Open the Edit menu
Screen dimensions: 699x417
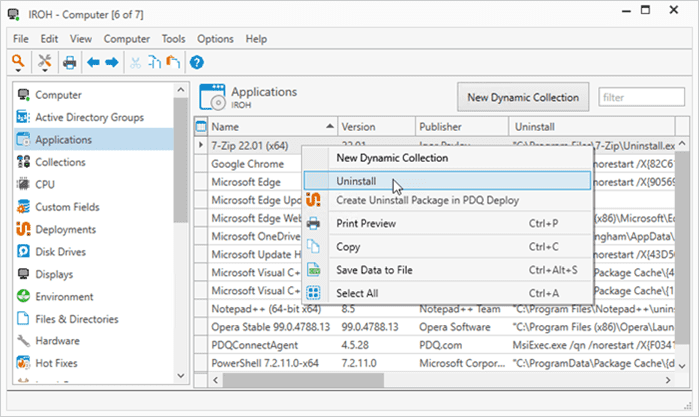point(49,39)
